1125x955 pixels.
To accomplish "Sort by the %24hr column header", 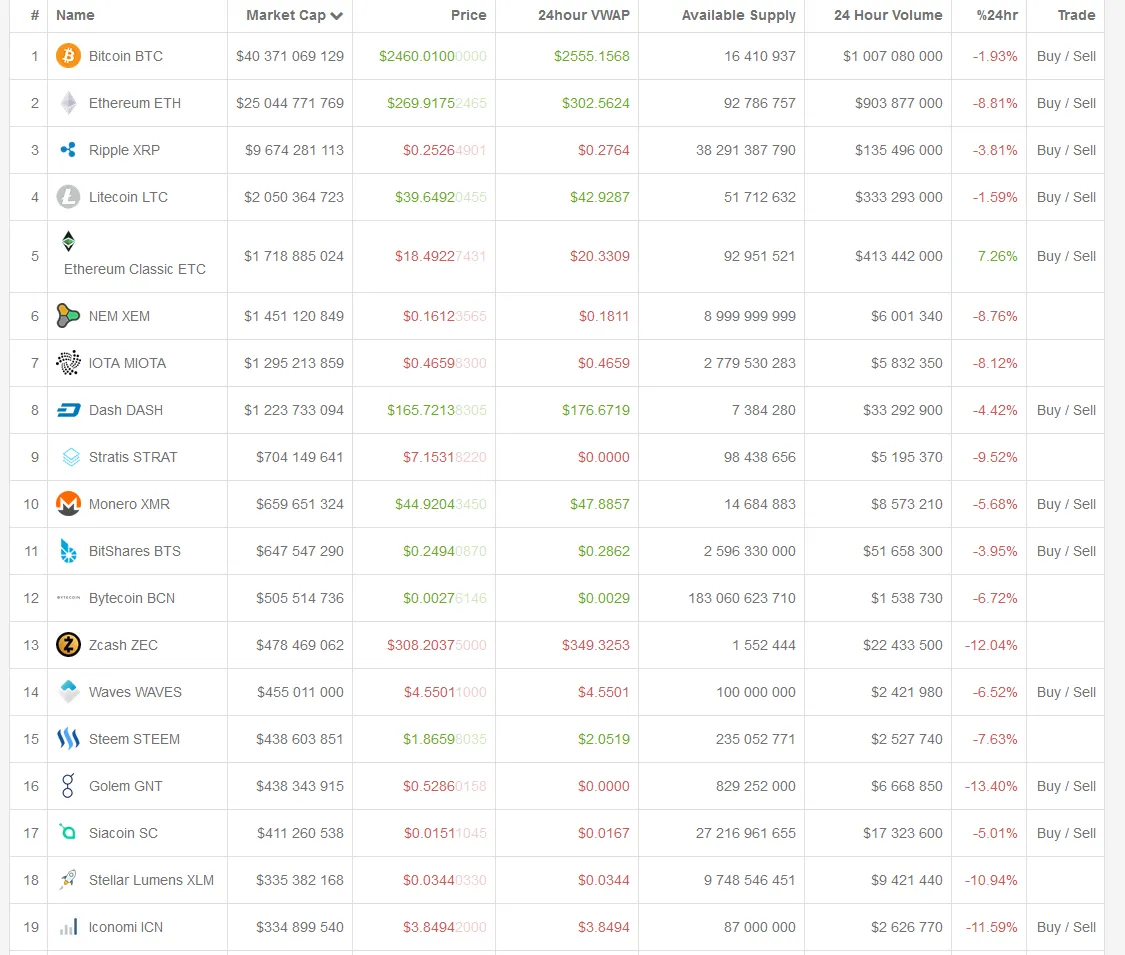I will (997, 15).
